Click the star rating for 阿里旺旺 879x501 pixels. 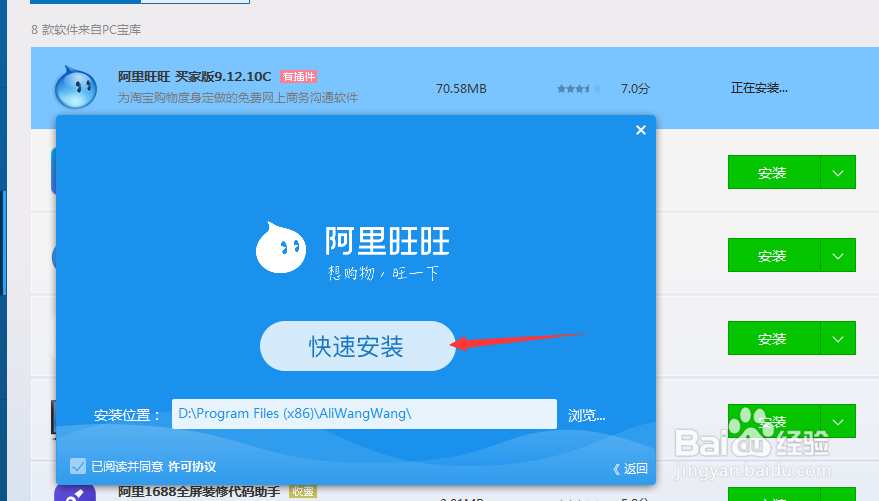pyautogui.click(x=579, y=89)
